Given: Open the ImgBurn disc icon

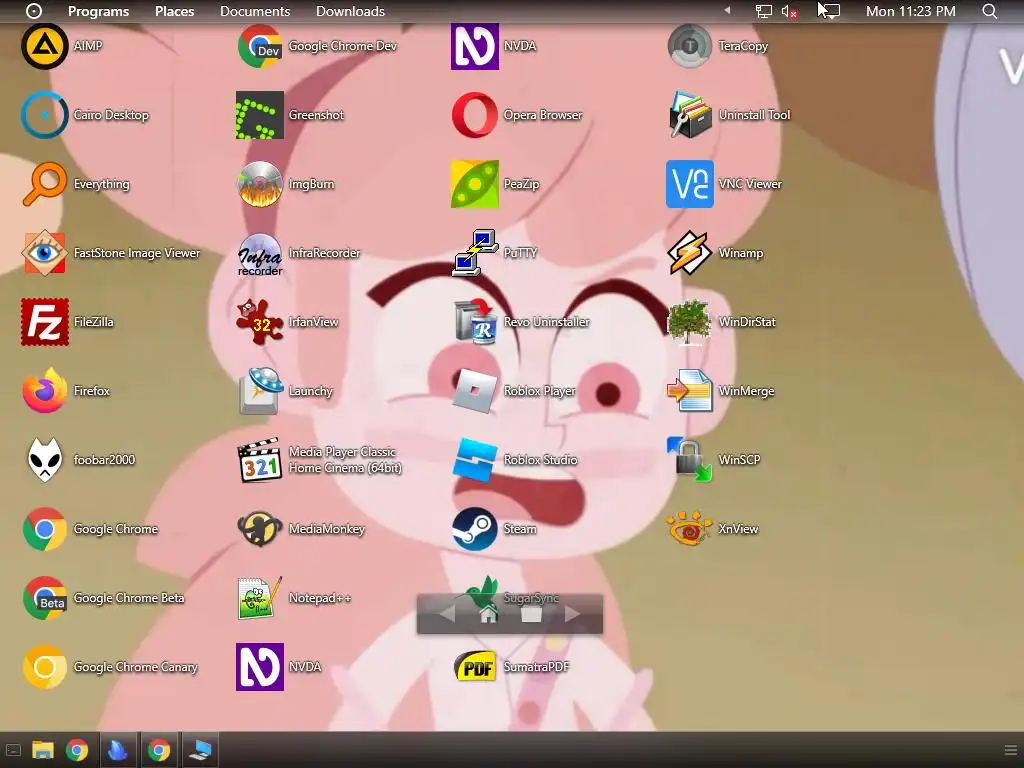Looking at the screenshot, I should [260, 184].
